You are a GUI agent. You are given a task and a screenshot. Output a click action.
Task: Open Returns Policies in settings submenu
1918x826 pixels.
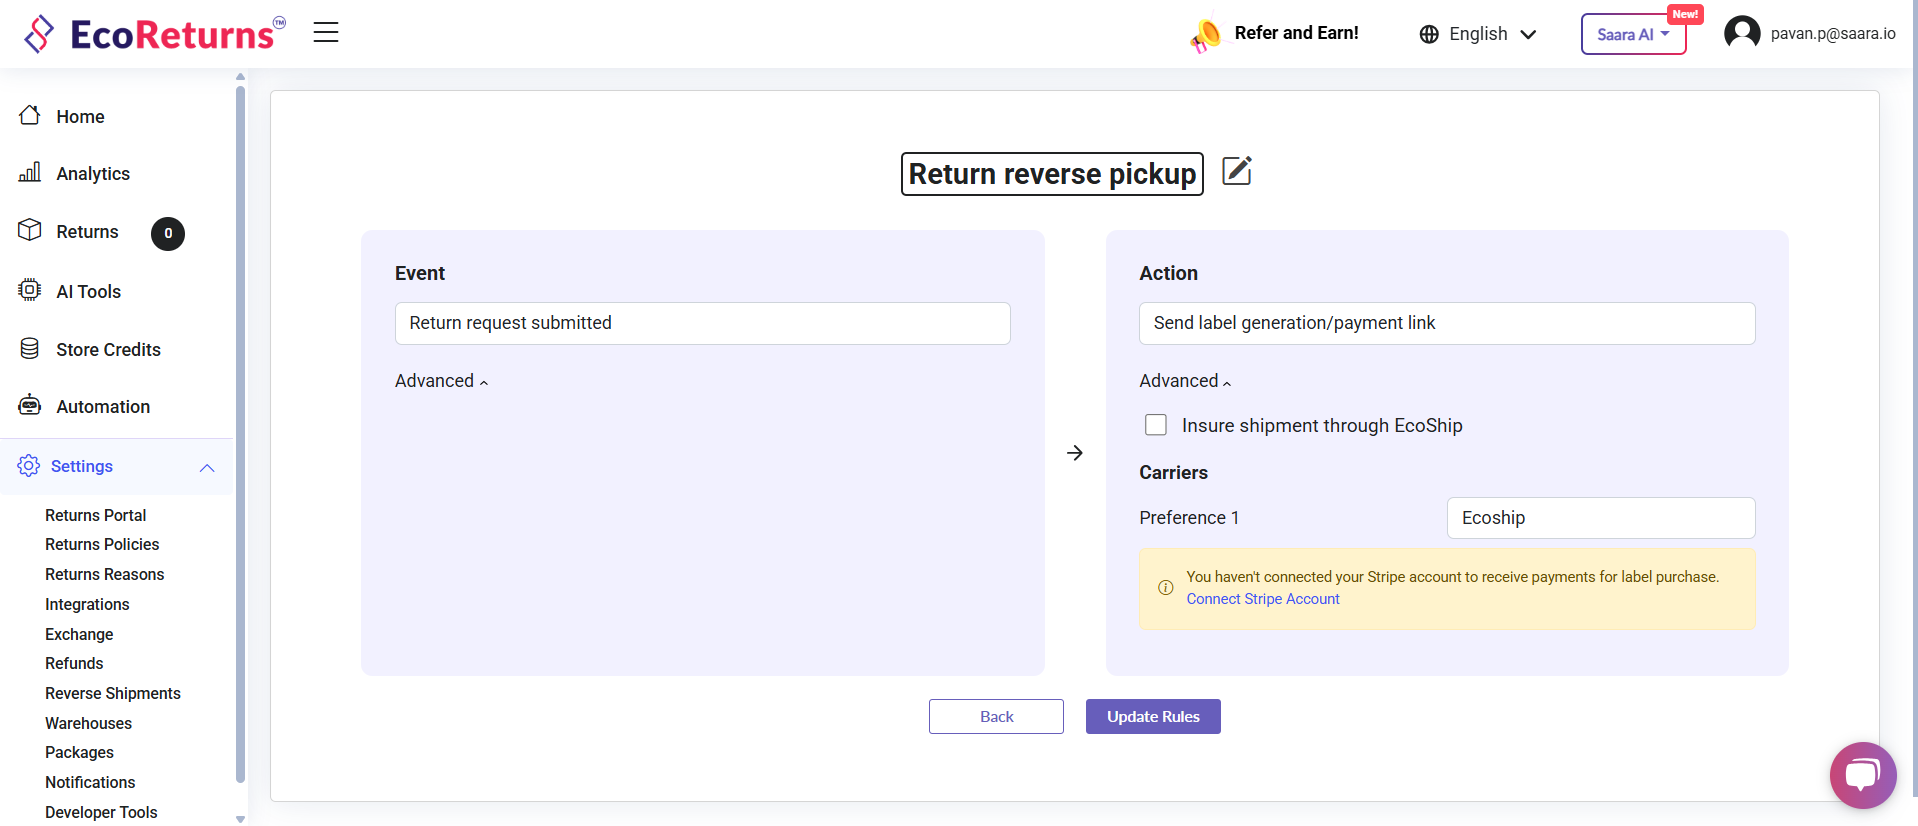102,544
